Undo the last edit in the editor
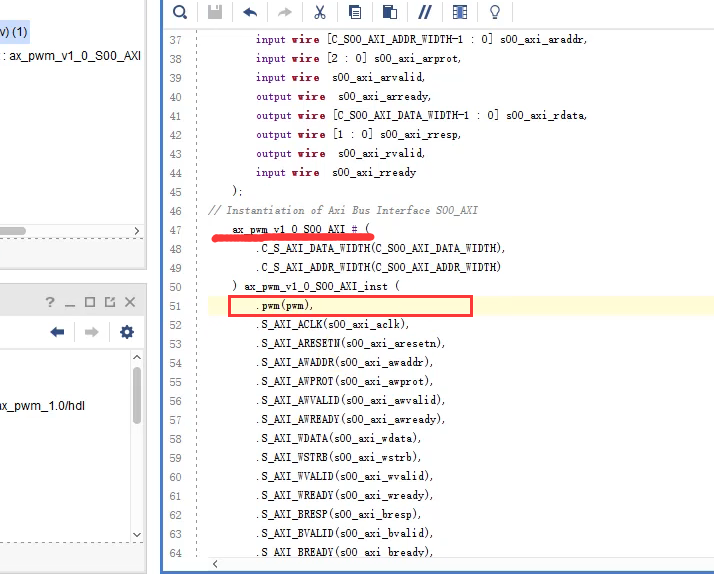 [x=250, y=12]
